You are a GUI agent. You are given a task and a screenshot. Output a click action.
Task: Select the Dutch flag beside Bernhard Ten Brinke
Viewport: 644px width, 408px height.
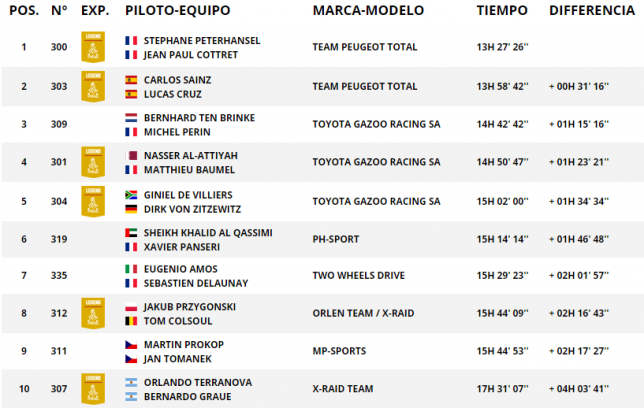click(x=130, y=118)
